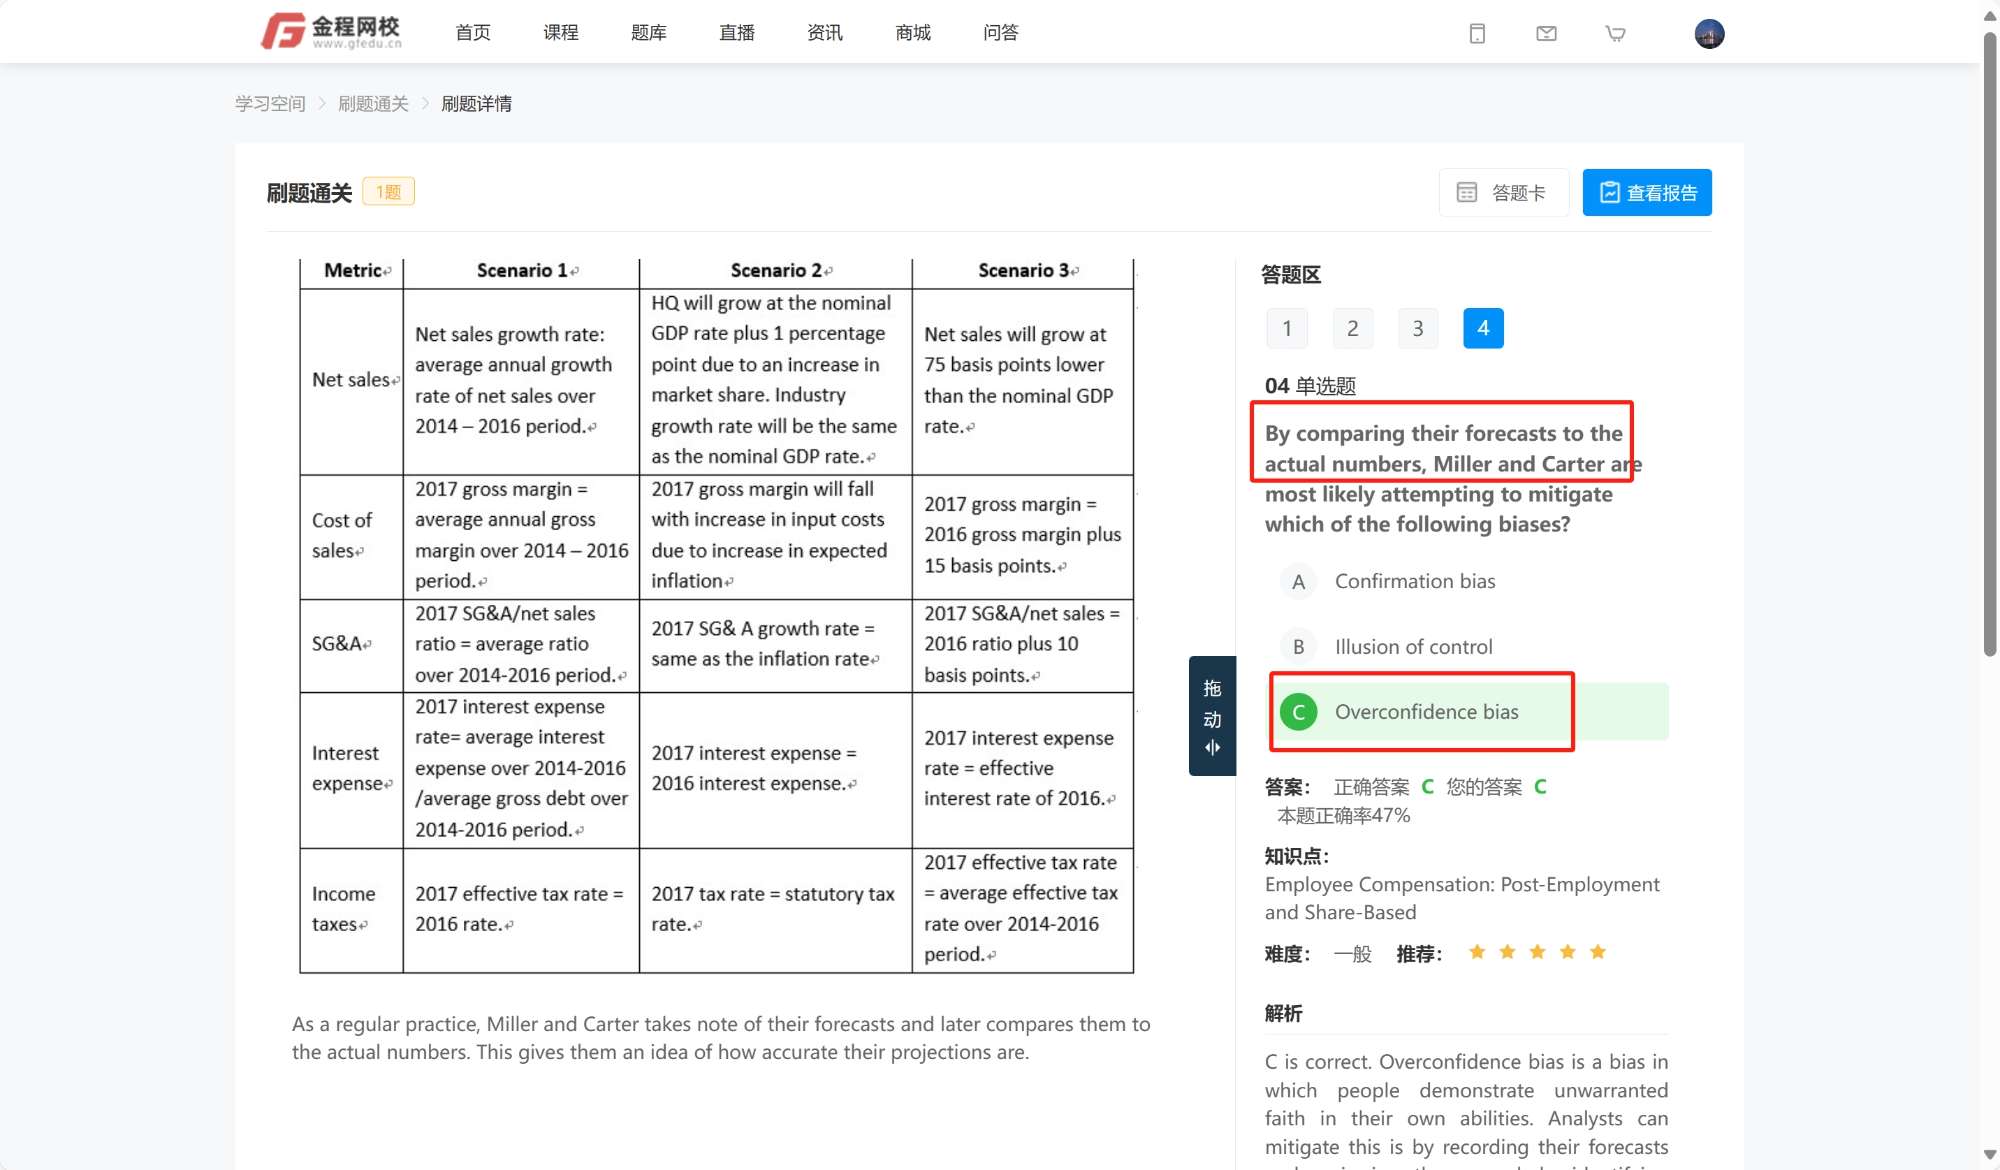Click the first recommendation star
The image size is (2000, 1170).
coord(1477,952)
